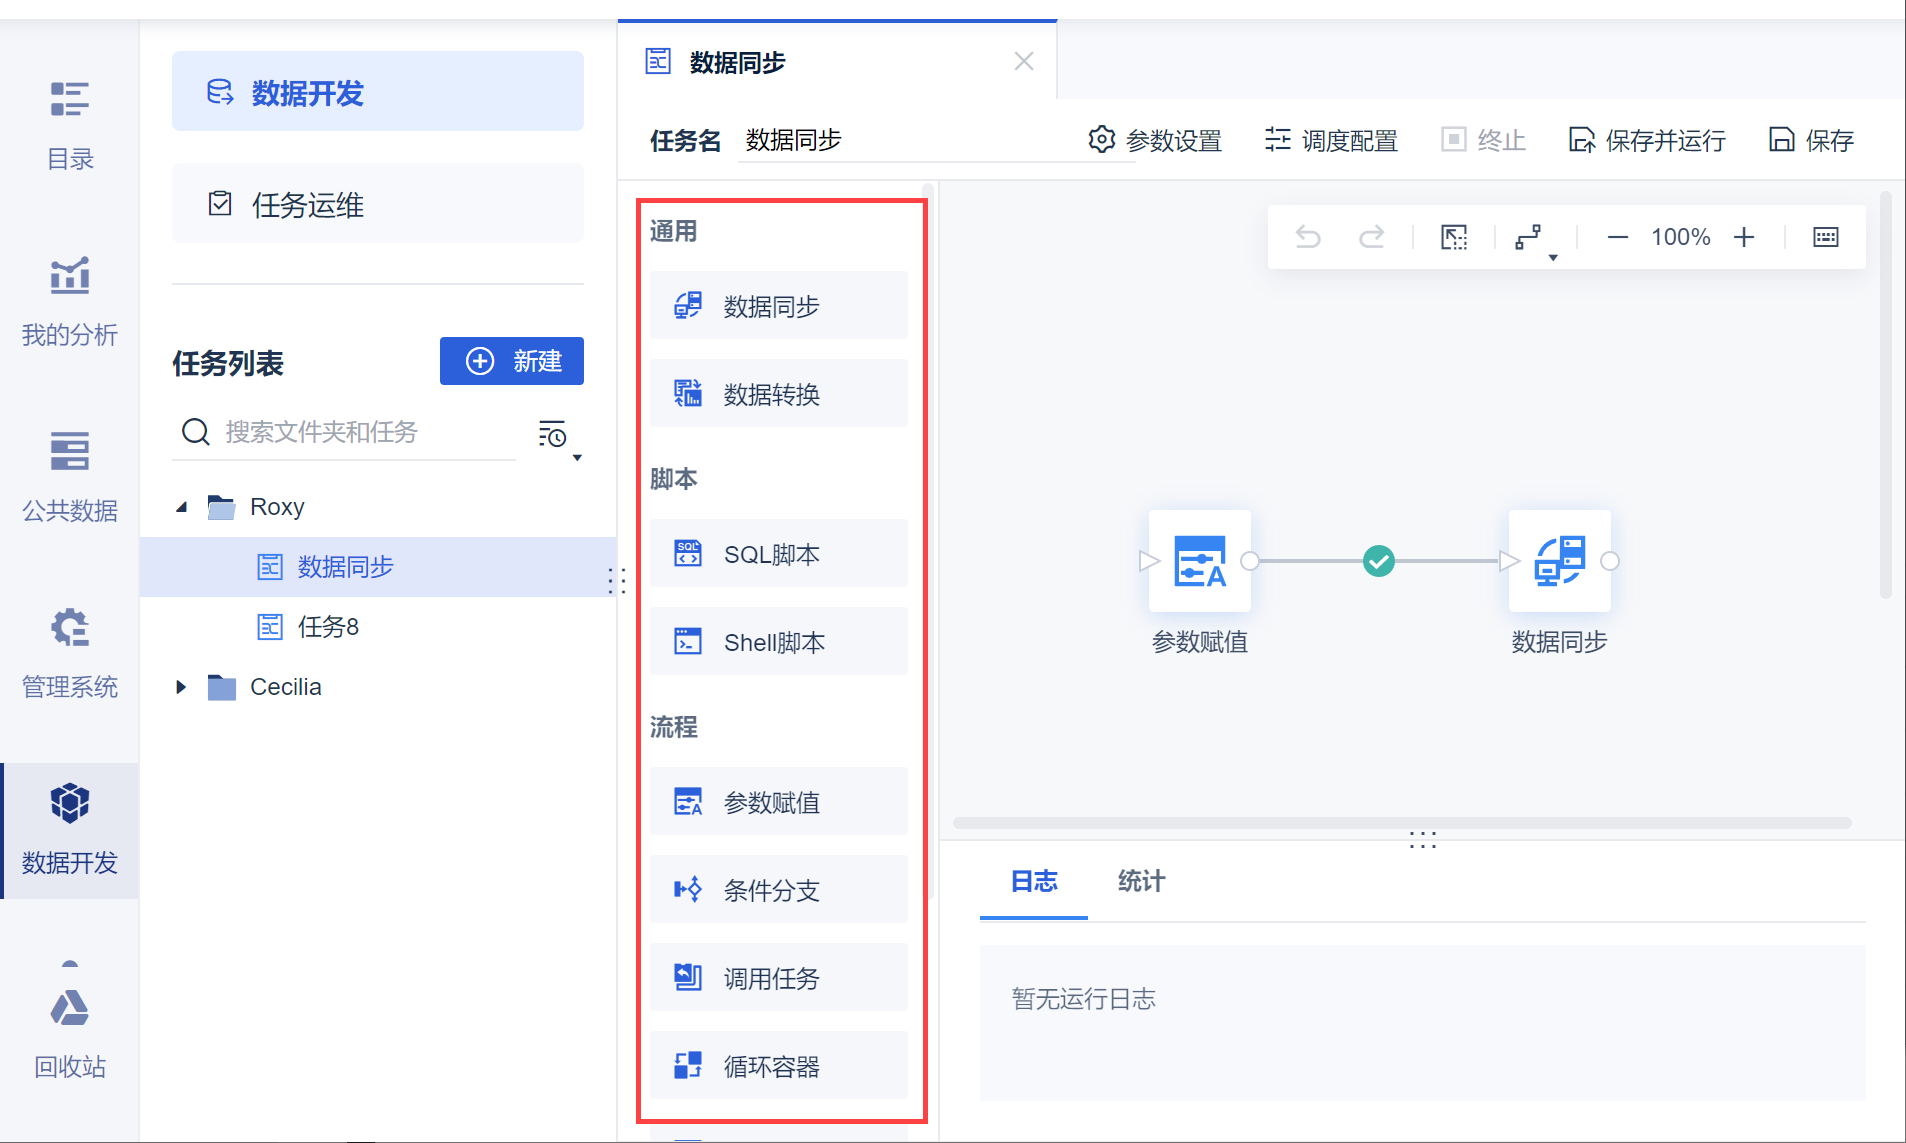The height and width of the screenshot is (1143, 1906).
Task: Select the 数据同步 node on canvas
Action: coord(1559,561)
